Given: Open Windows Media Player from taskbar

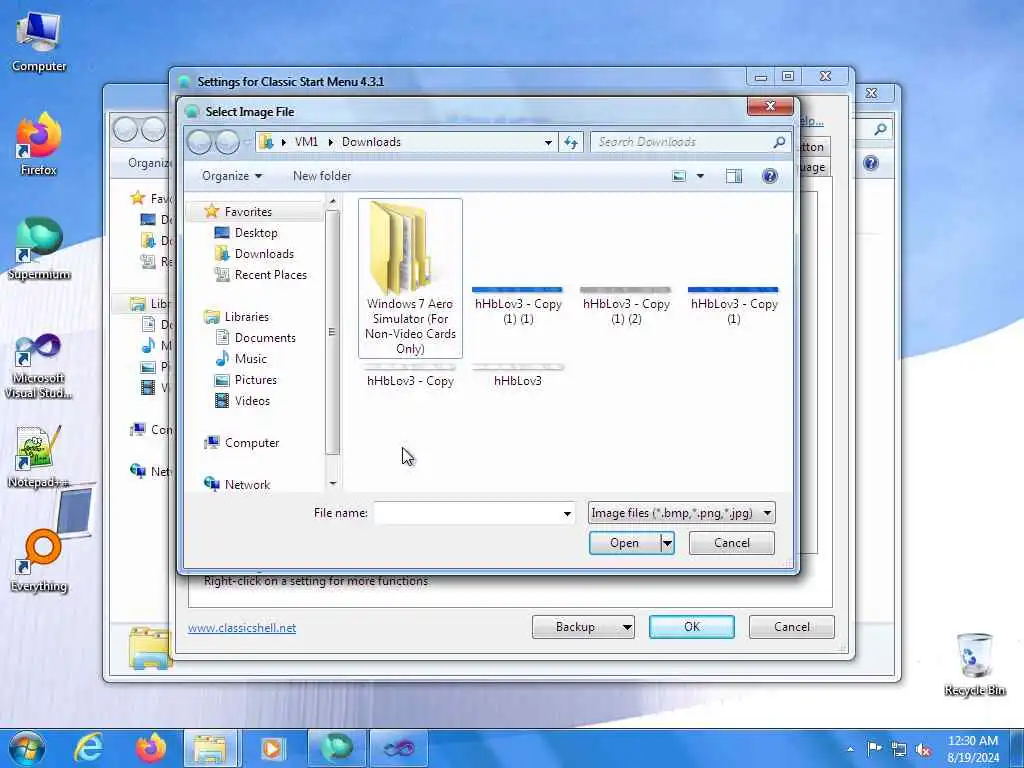Looking at the screenshot, I should (273, 748).
